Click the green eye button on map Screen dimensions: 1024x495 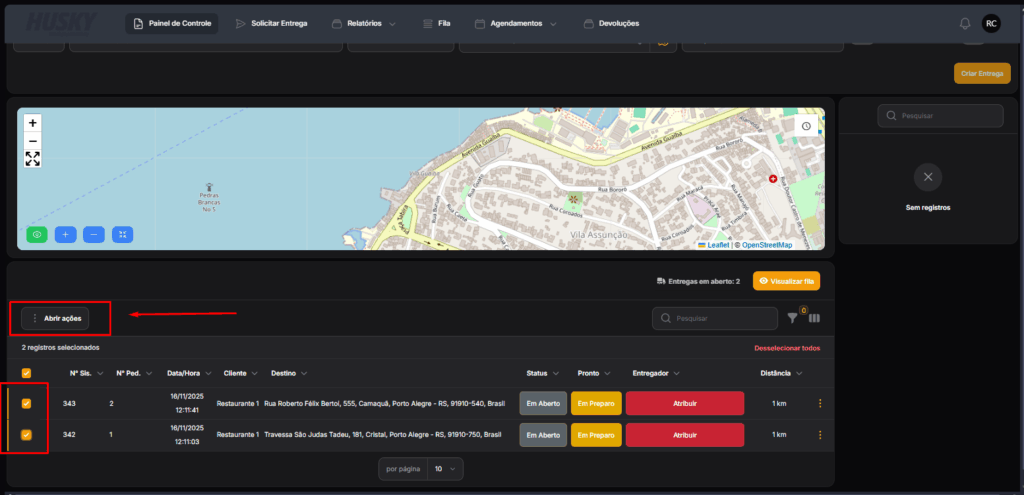(37, 234)
